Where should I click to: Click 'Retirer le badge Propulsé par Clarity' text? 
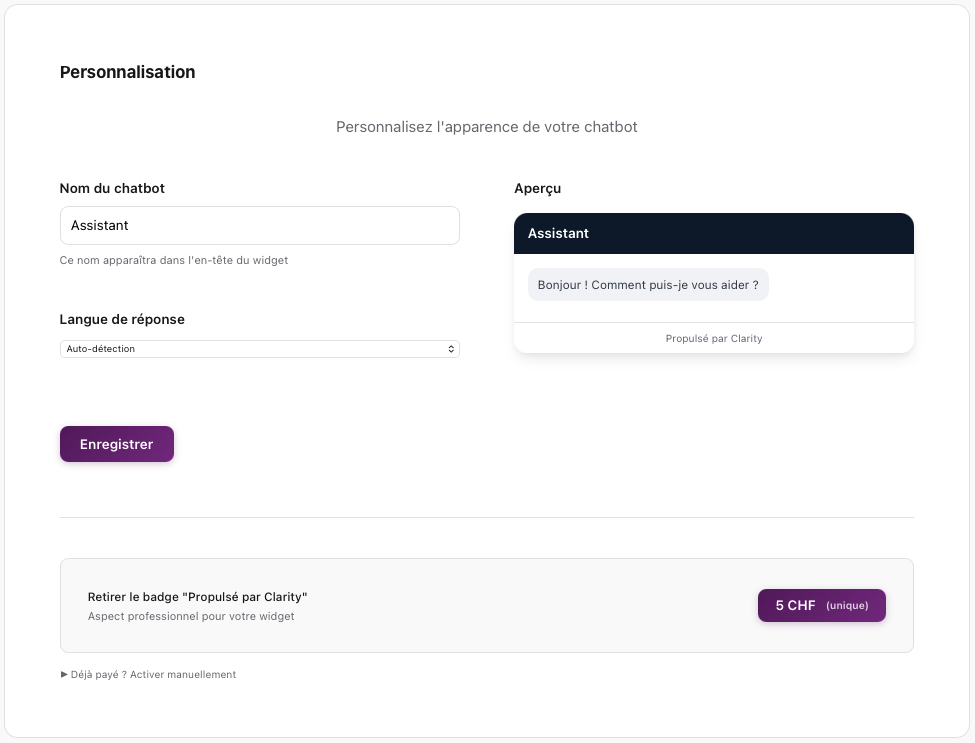pos(197,597)
